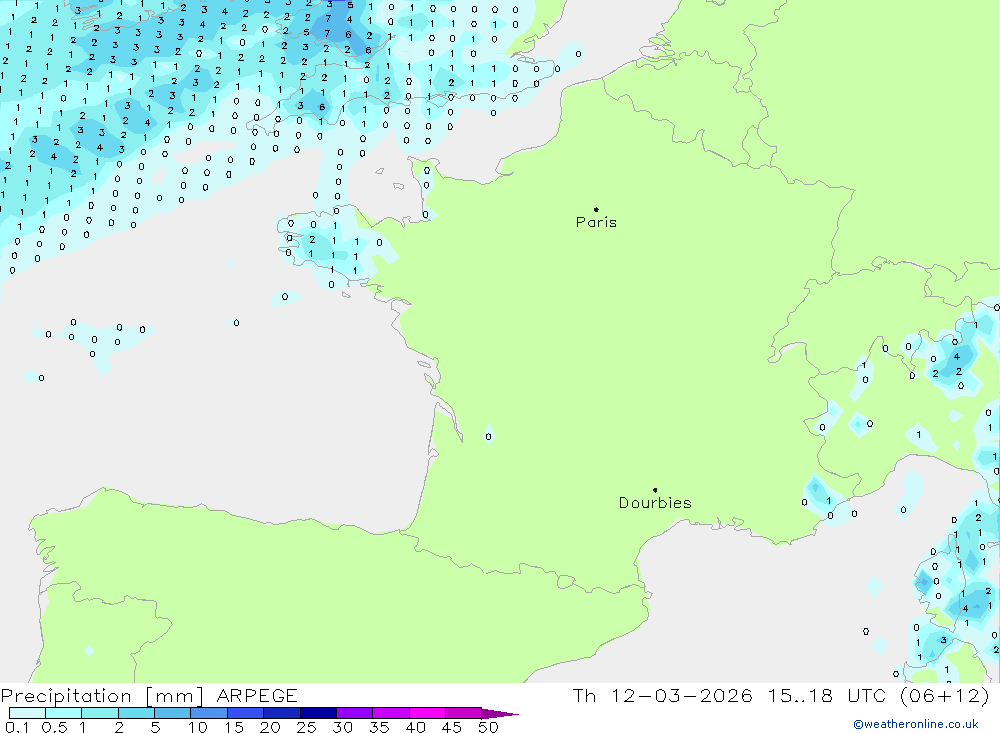The width and height of the screenshot is (1000, 733).
Task: Click the 2–5 mm legend swatch
Action: [x=136, y=713]
